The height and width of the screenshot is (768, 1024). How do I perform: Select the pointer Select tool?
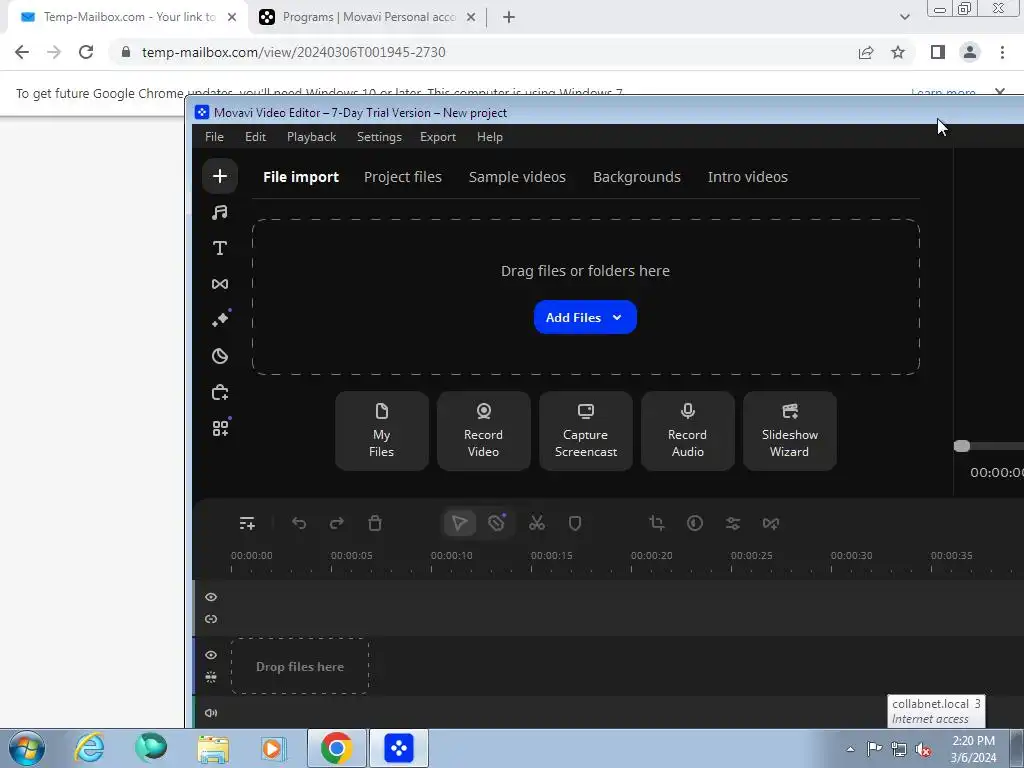[460, 523]
